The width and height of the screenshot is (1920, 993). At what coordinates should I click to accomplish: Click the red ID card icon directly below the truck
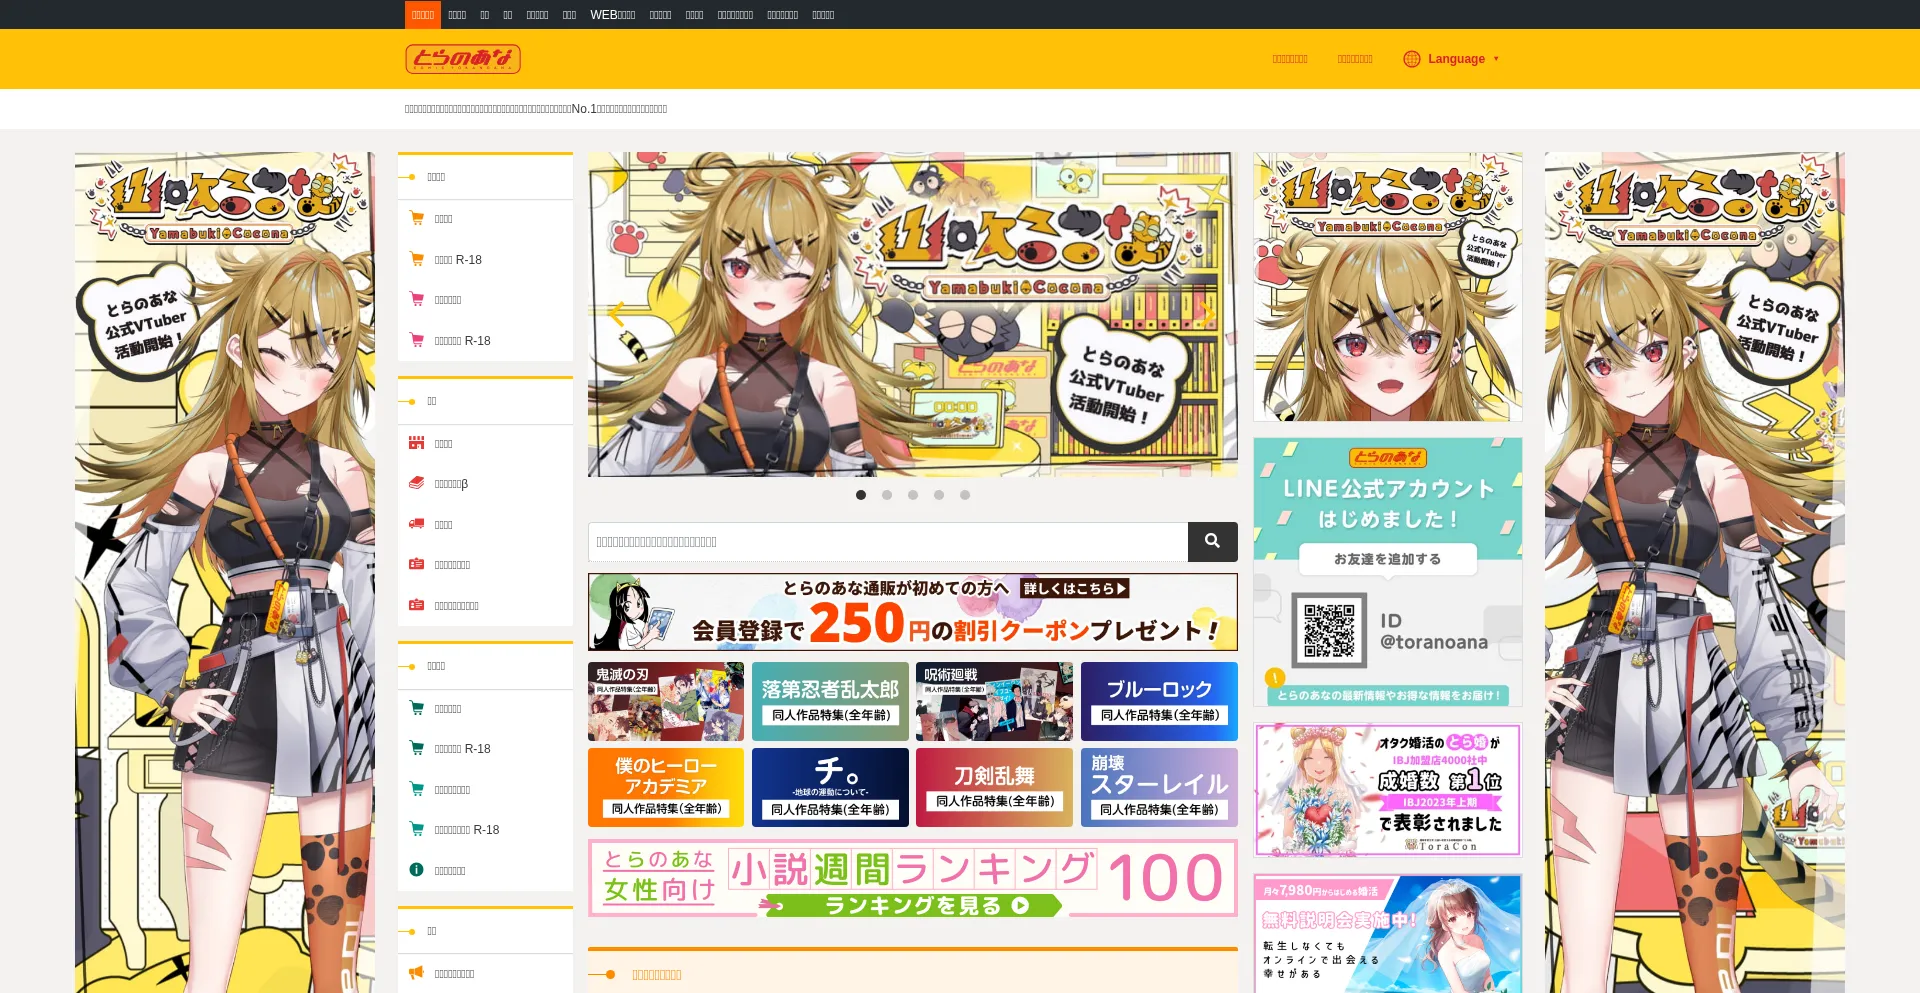tap(417, 564)
